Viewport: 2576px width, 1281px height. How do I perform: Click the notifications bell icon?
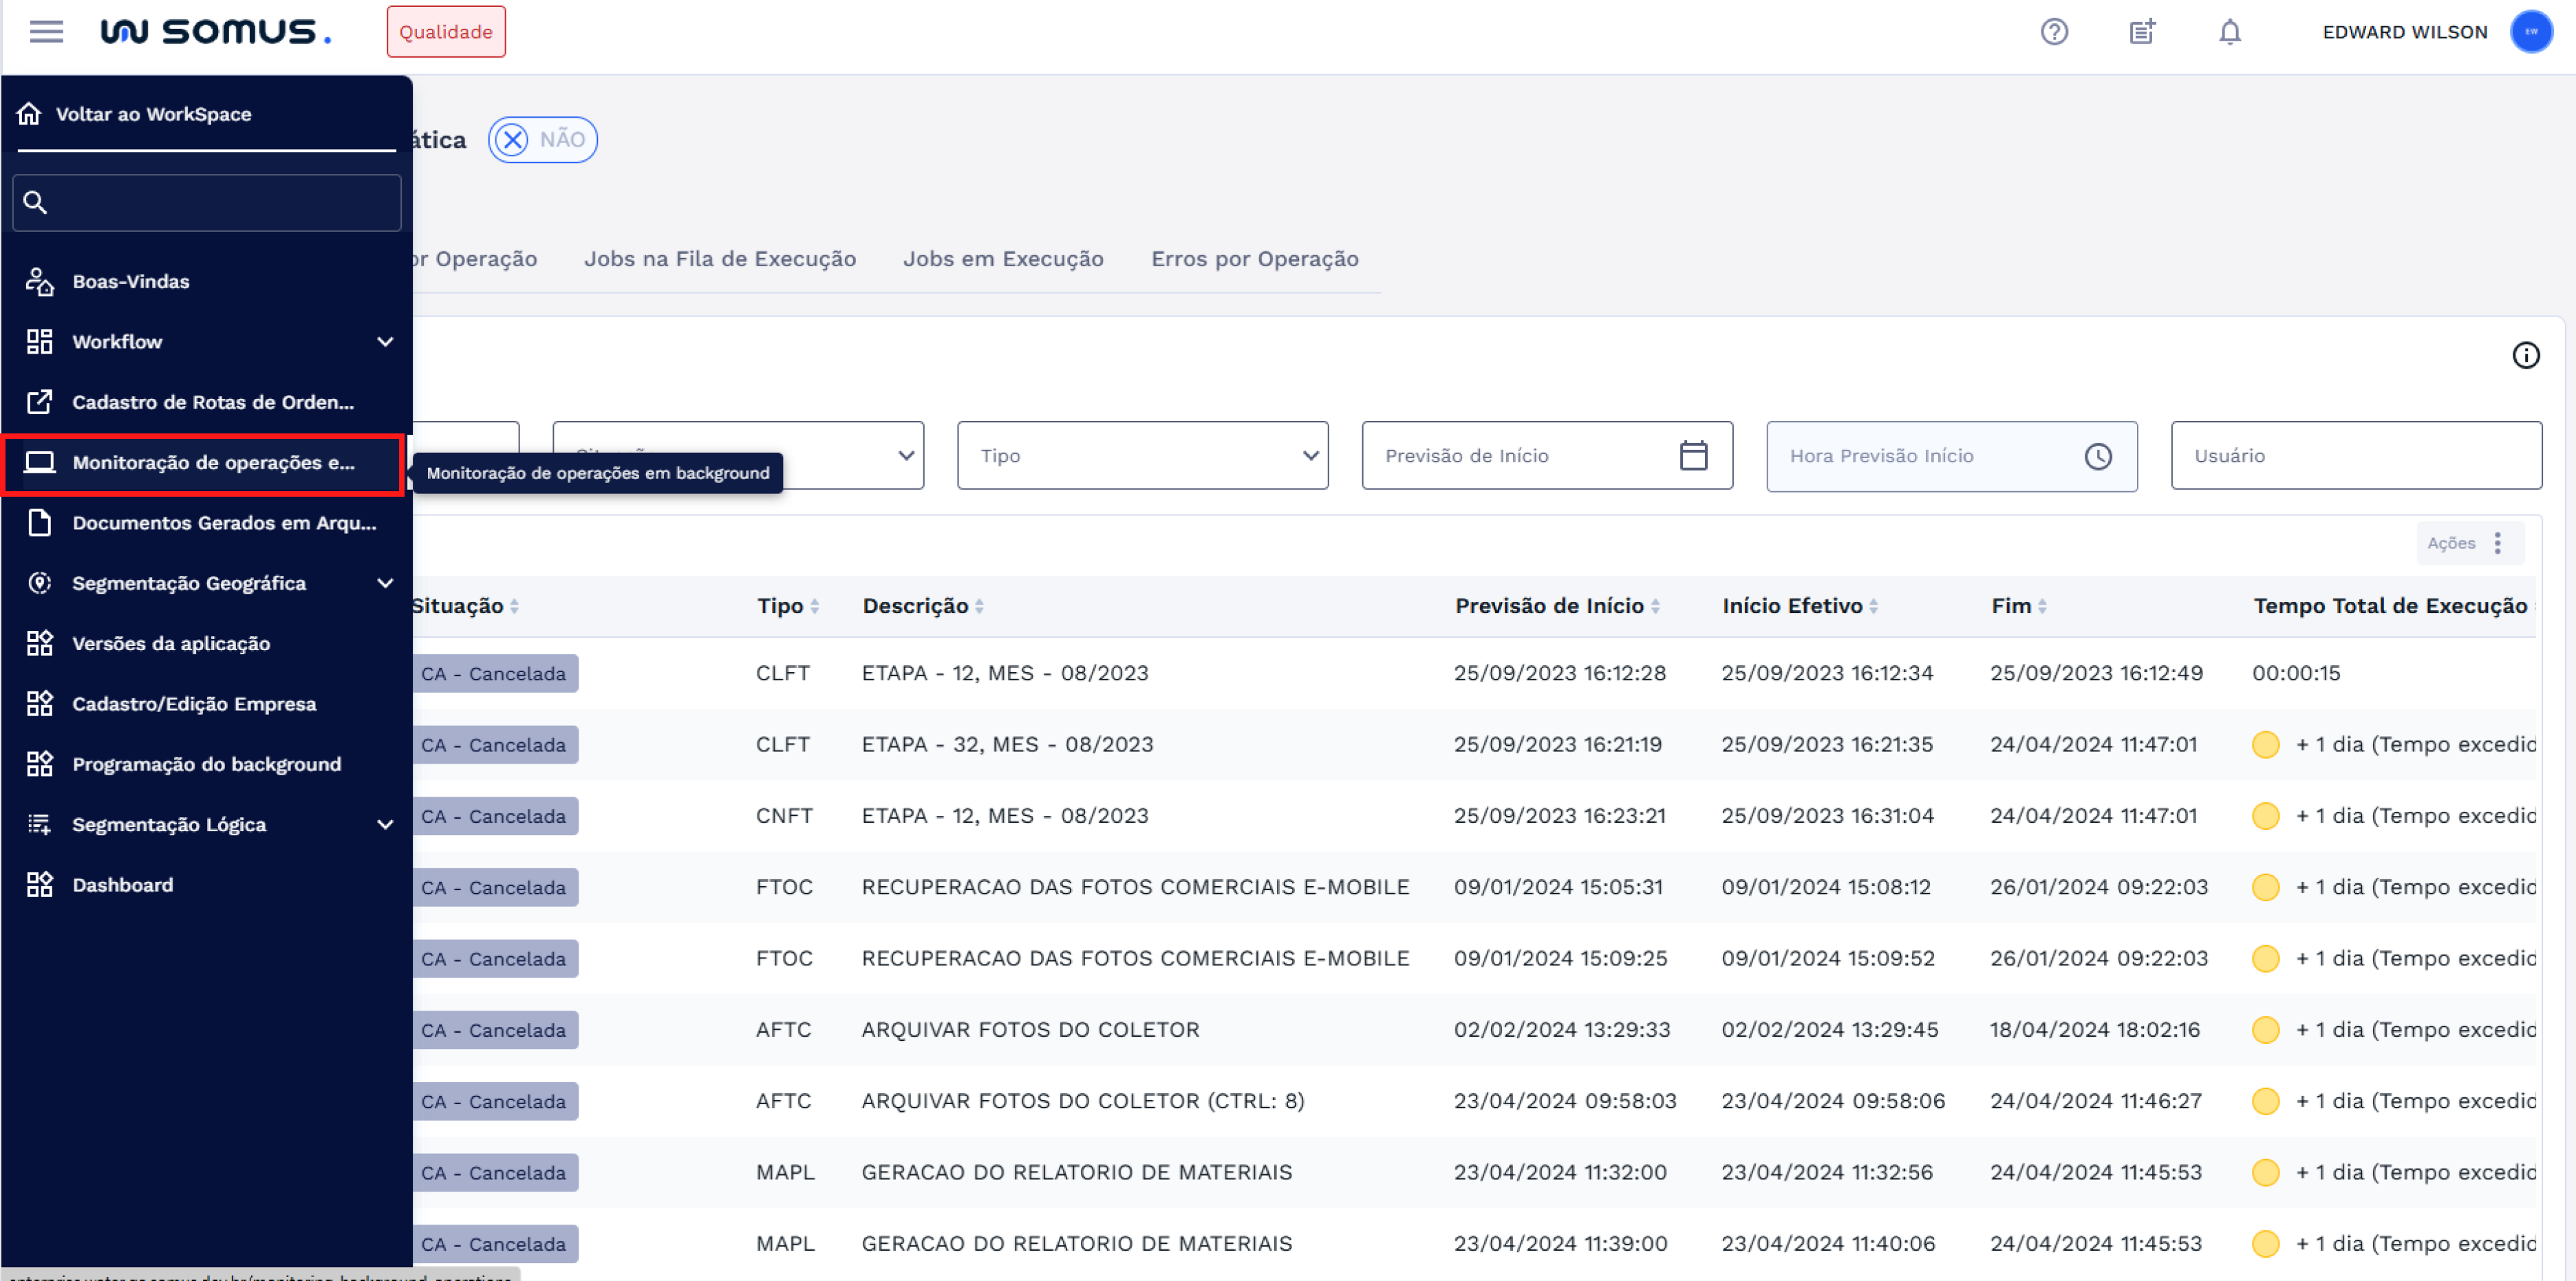[x=2229, y=32]
